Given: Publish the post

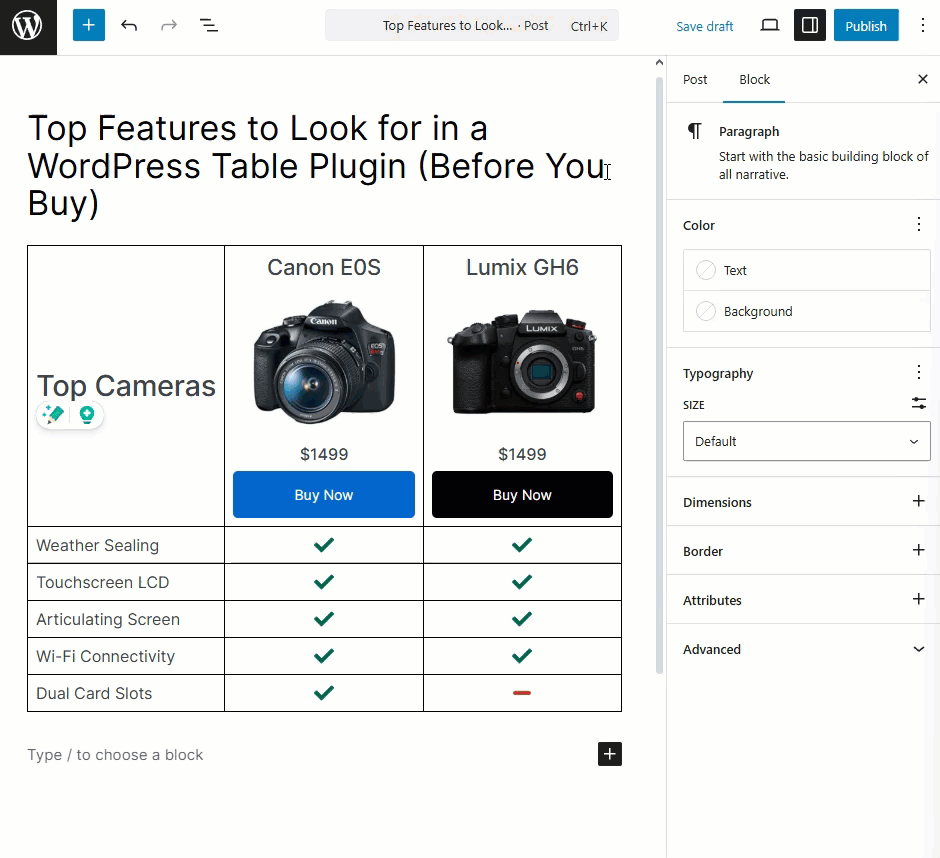Looking at the screenshot, I should (866, 26).
